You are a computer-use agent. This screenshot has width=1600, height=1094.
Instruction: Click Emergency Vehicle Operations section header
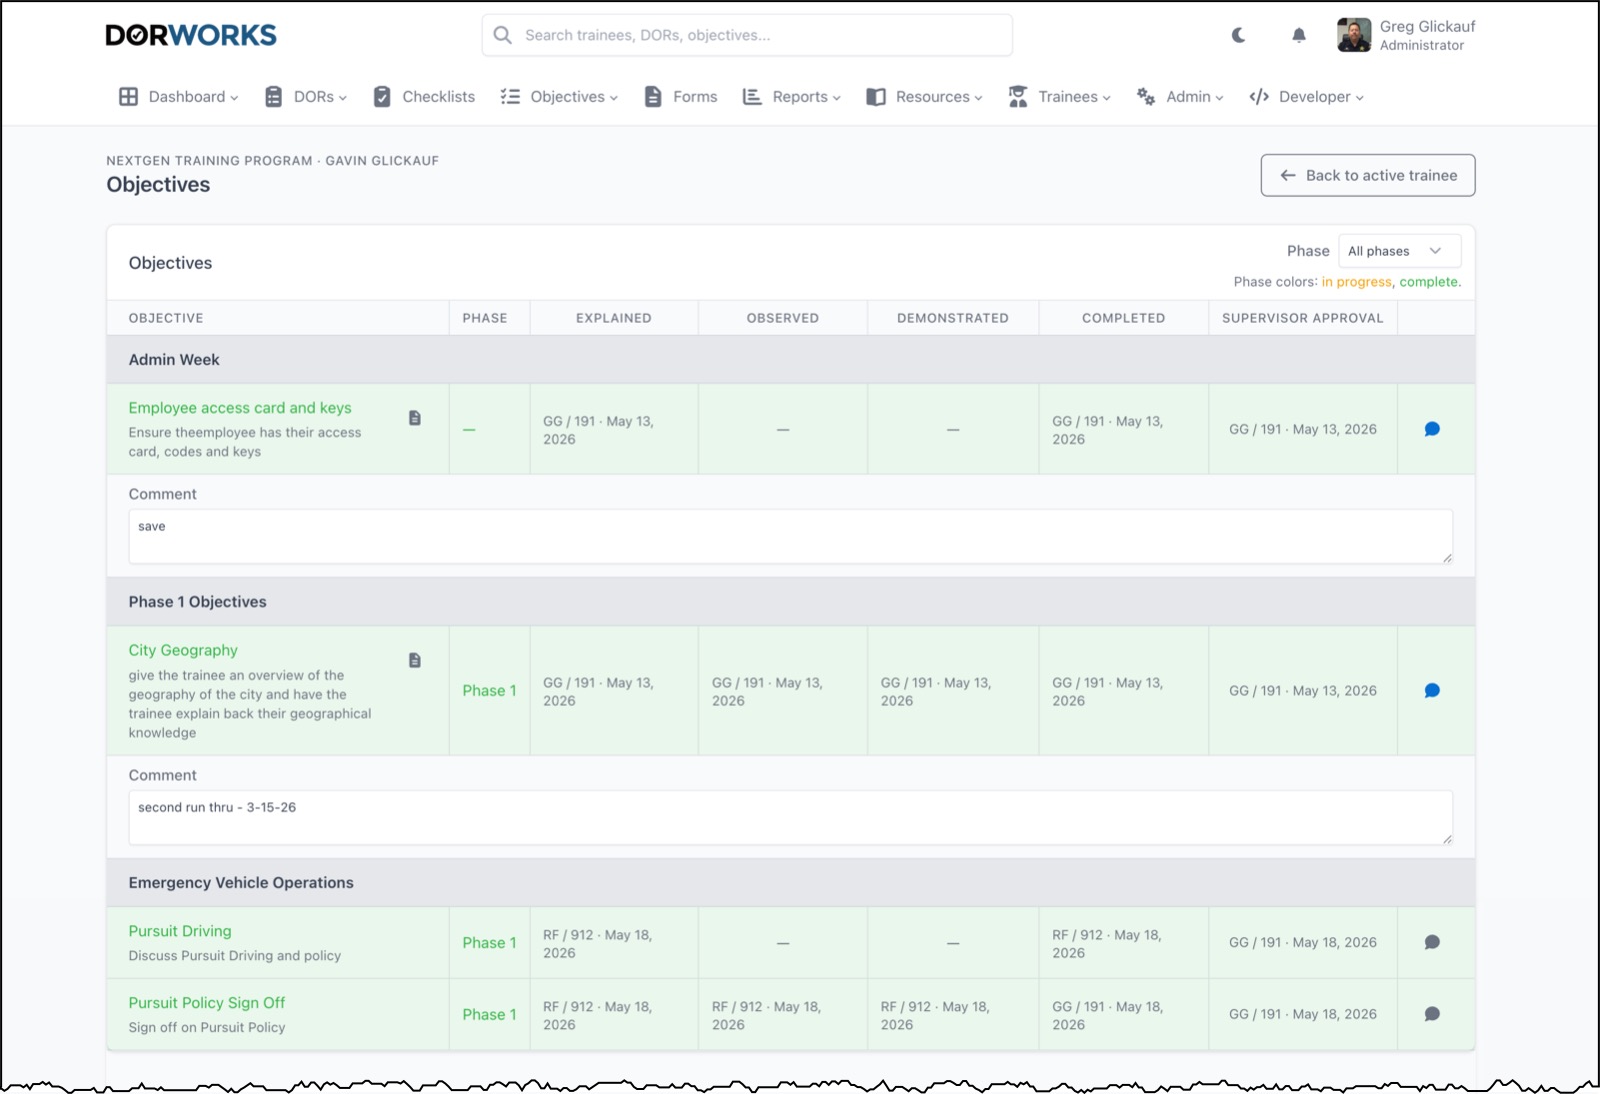coord(790,883)
